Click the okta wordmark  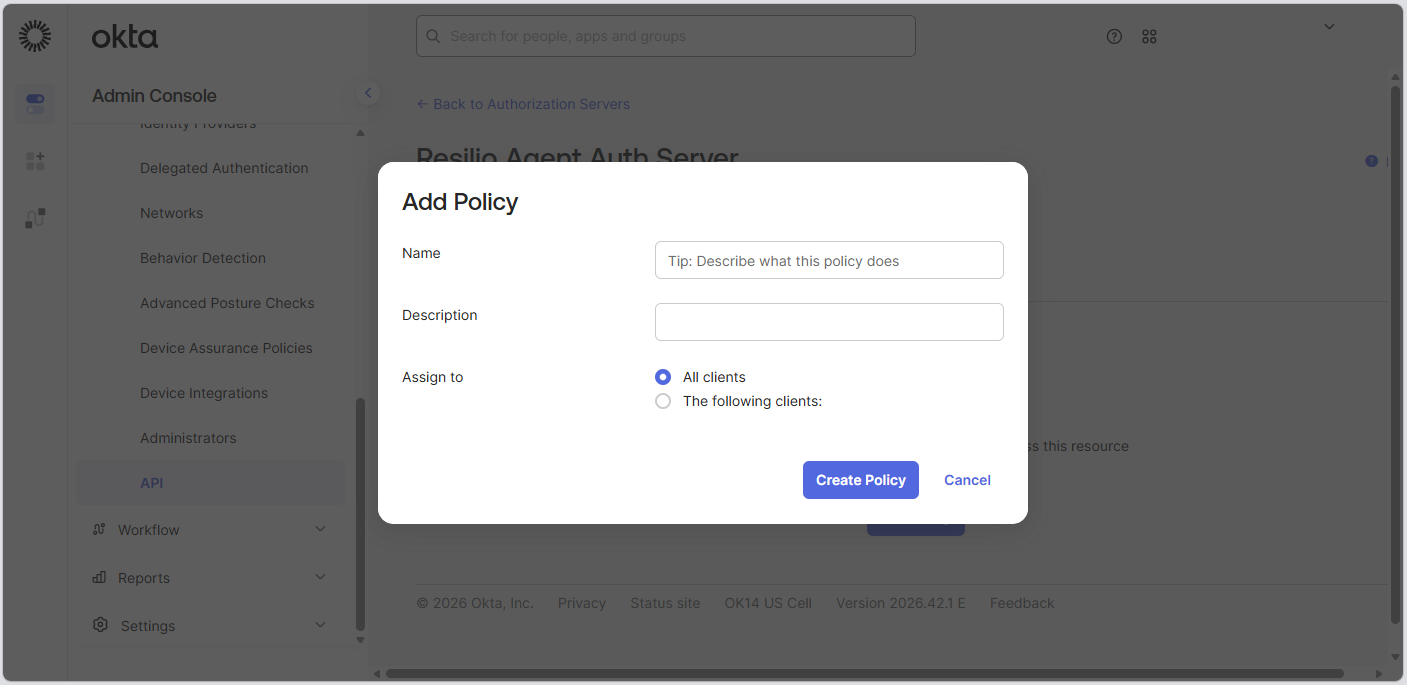(125, 38)
